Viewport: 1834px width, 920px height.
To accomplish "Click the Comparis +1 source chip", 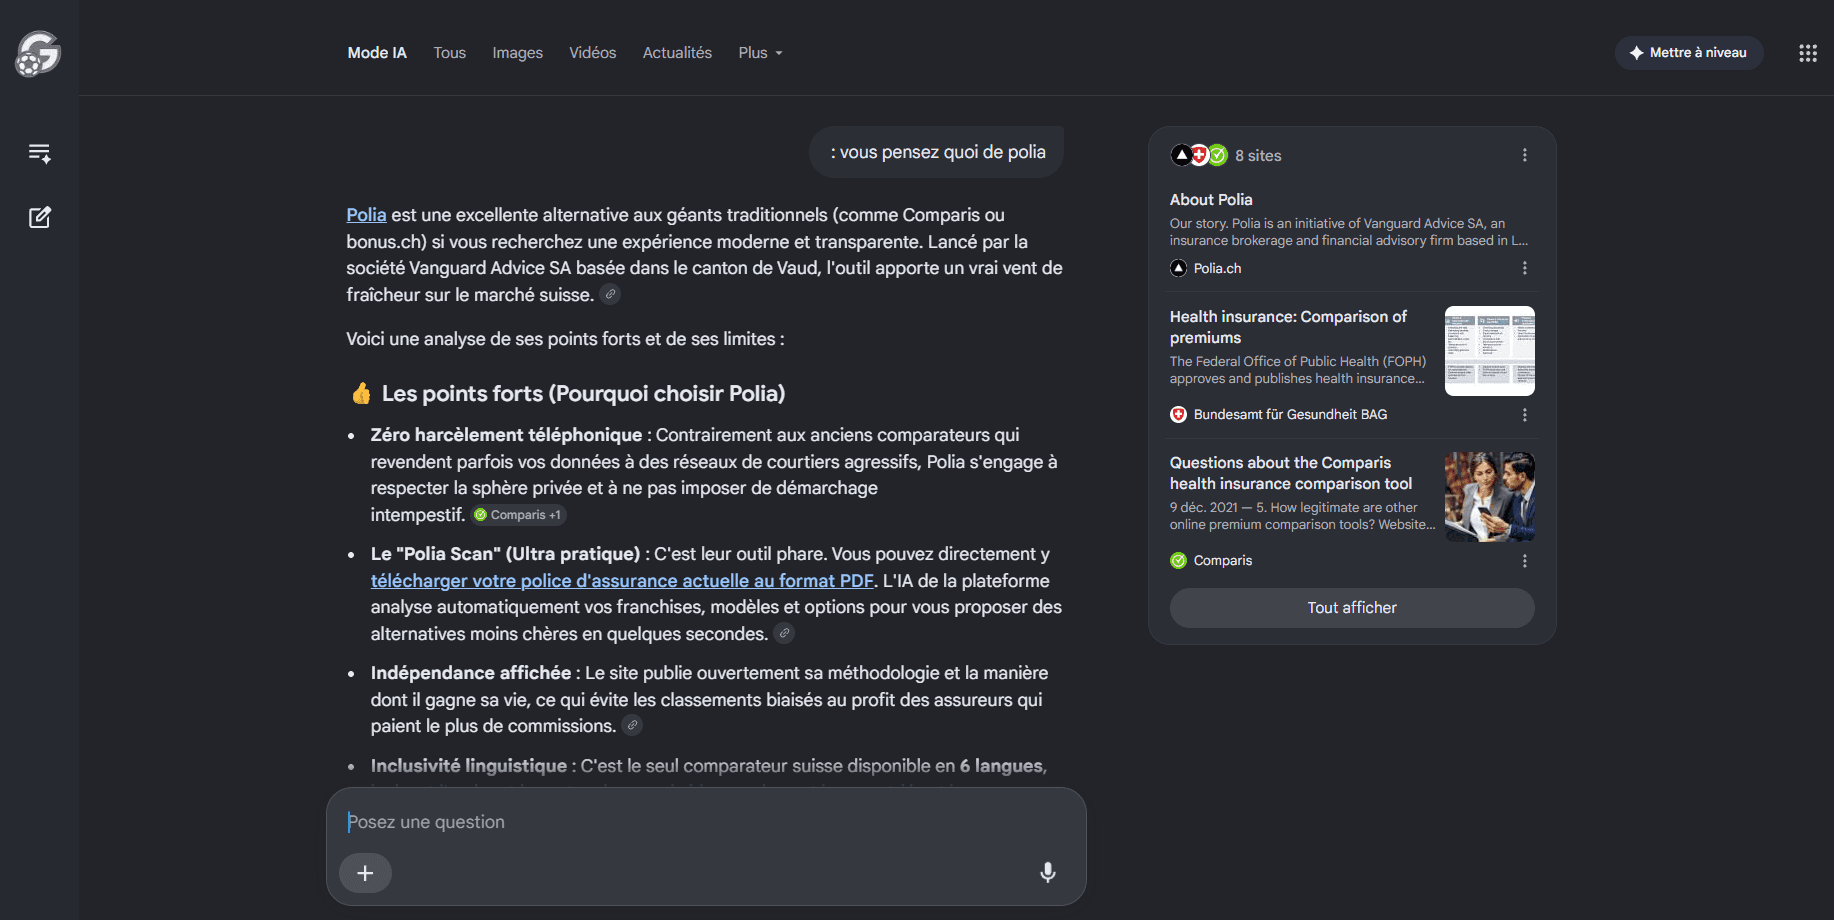I will [518, 515].
